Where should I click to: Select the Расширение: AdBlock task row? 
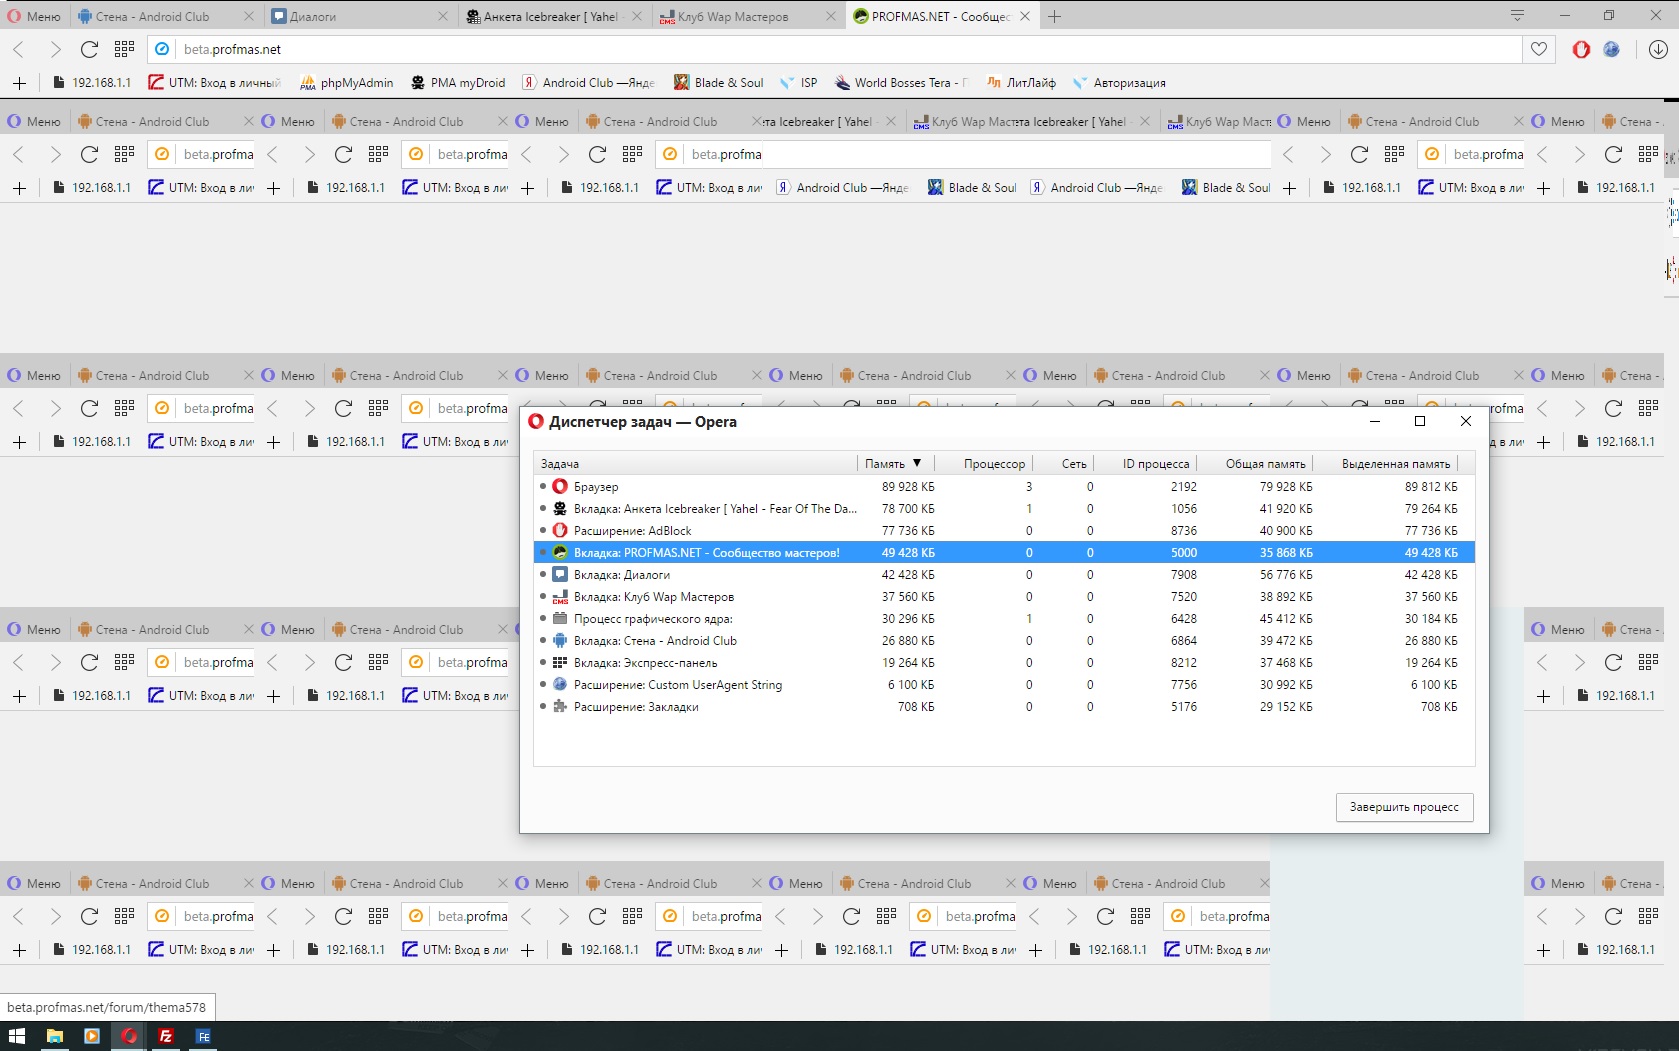(x=632, y=531)
